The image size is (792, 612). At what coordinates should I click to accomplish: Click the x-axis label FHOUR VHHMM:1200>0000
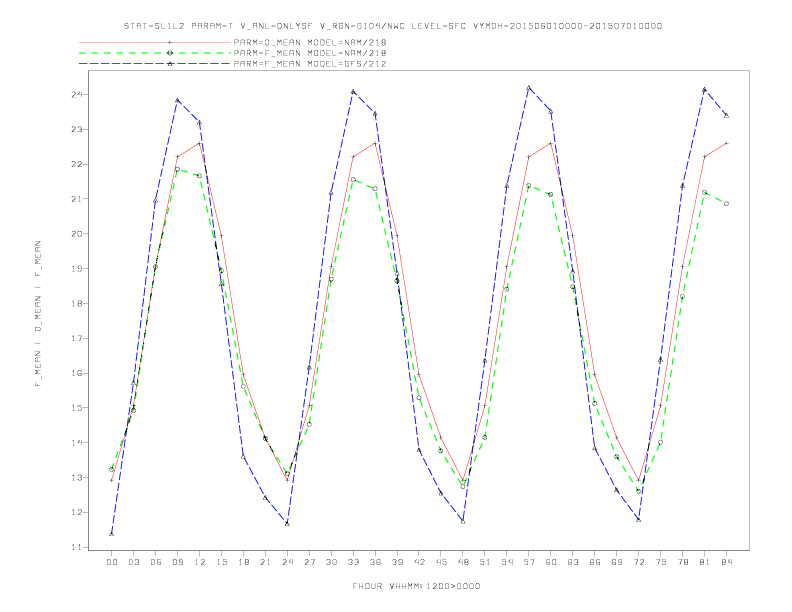(x=416, y=586)
